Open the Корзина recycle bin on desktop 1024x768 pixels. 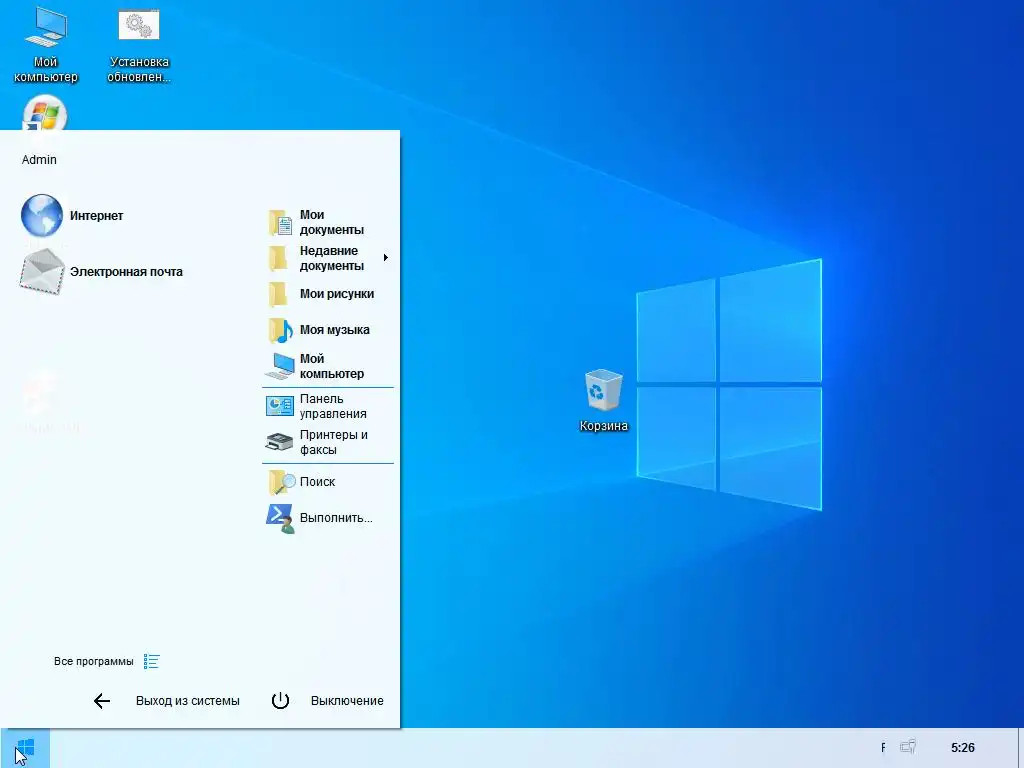pyautogui.click(x=603, y=401)
